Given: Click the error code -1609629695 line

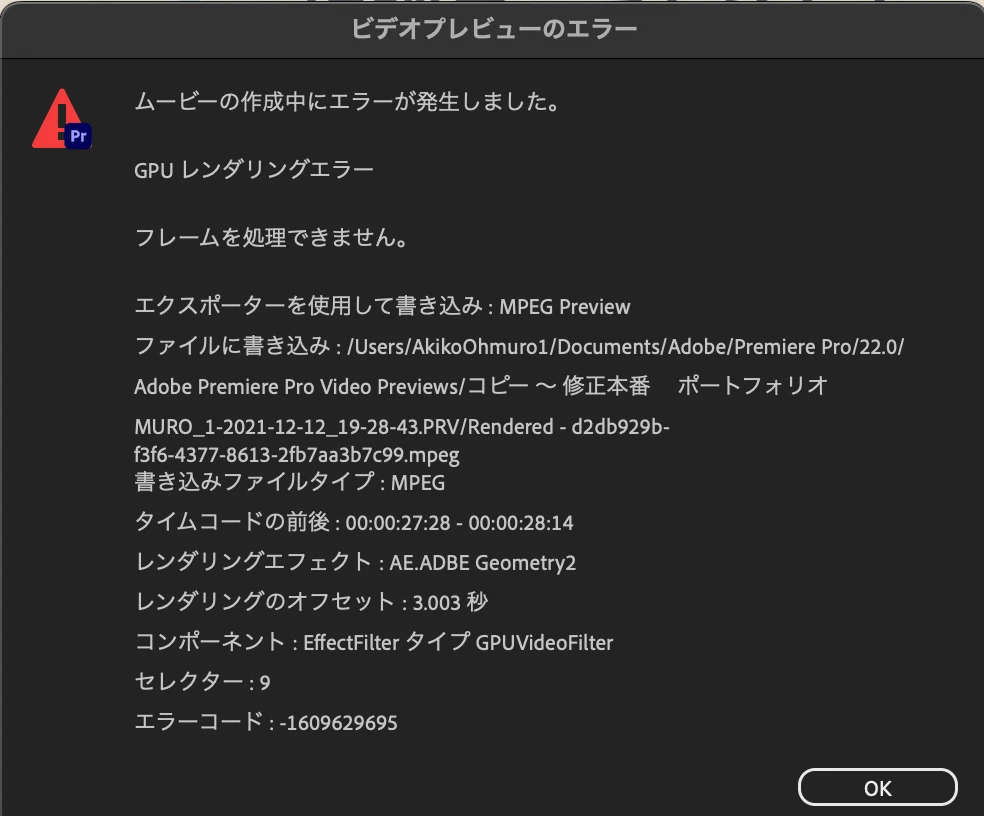Looking at the screenshot, I should point(266,722).
